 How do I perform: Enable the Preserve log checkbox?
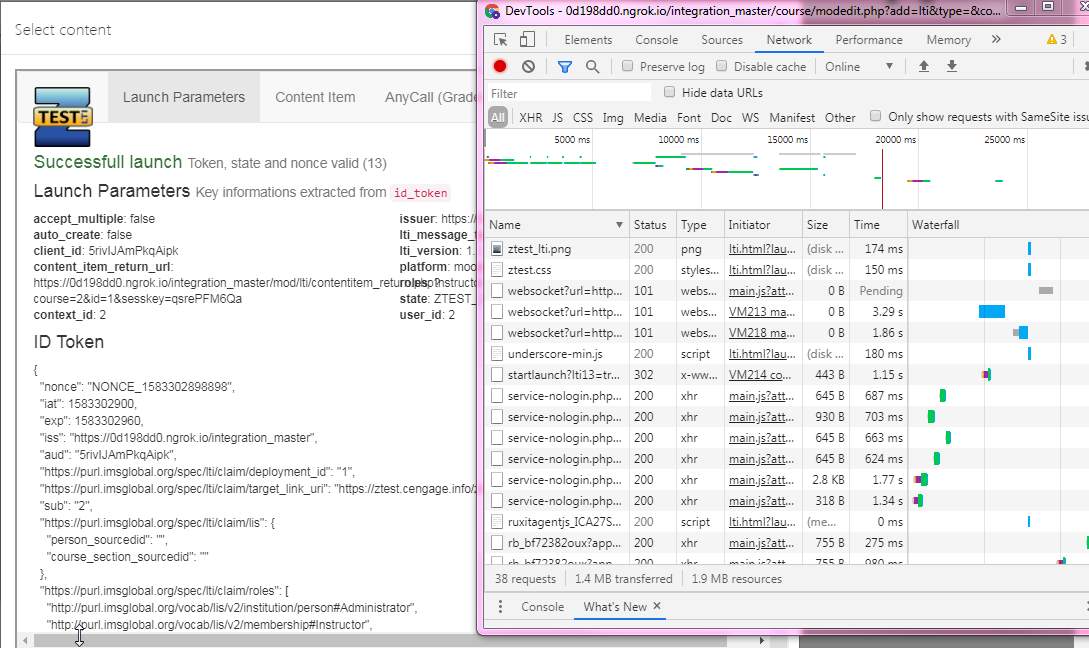(627, 66)
